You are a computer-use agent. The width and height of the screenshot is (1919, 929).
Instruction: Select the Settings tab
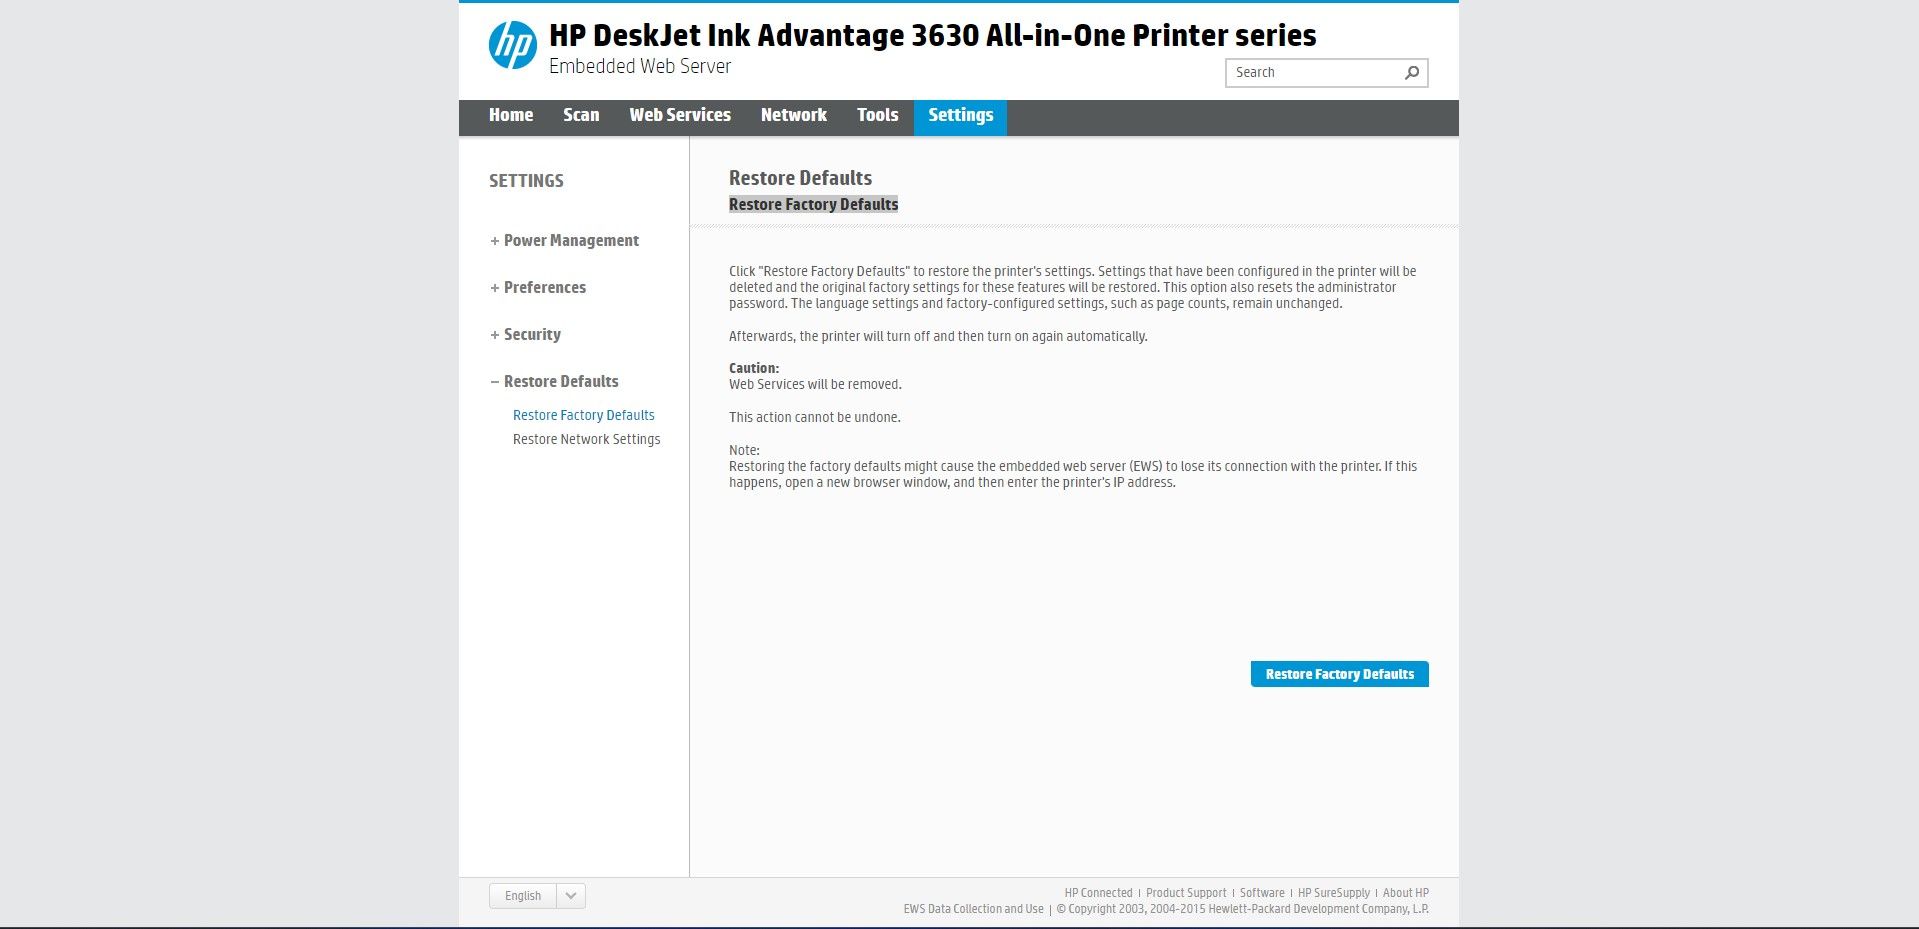[x=959, y=117]
